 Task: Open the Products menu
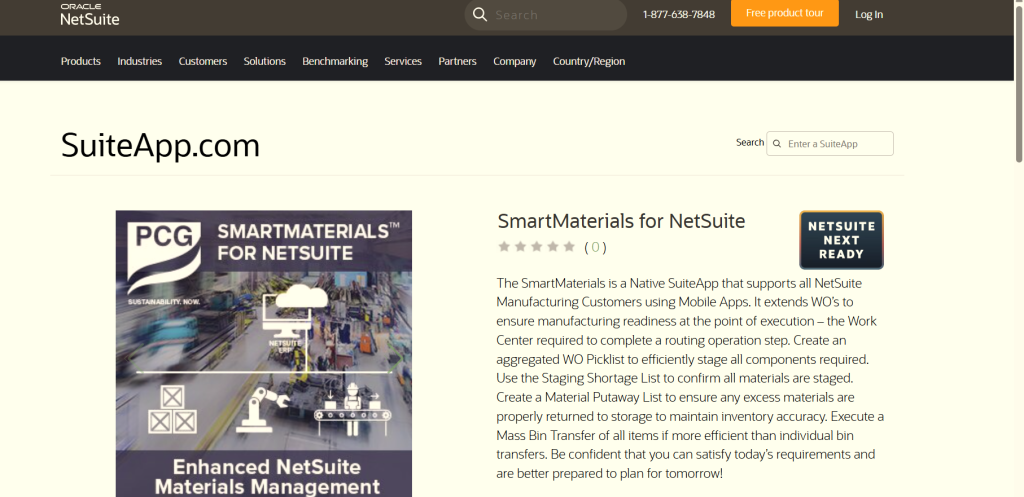[81, 61]
